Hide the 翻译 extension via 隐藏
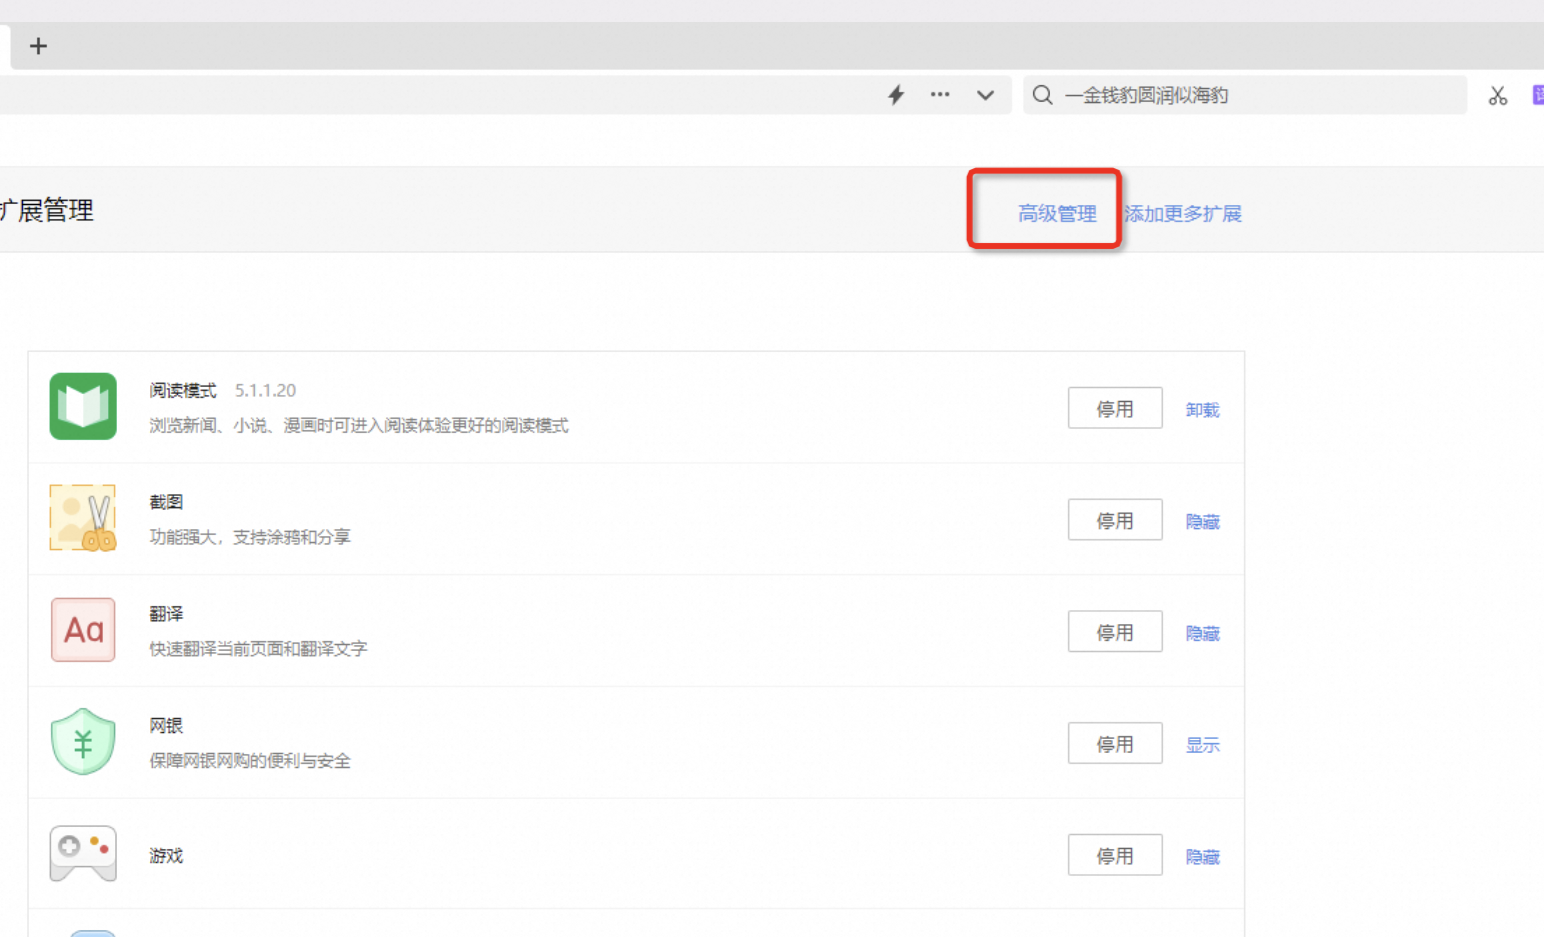 (x=1202, y=634)
